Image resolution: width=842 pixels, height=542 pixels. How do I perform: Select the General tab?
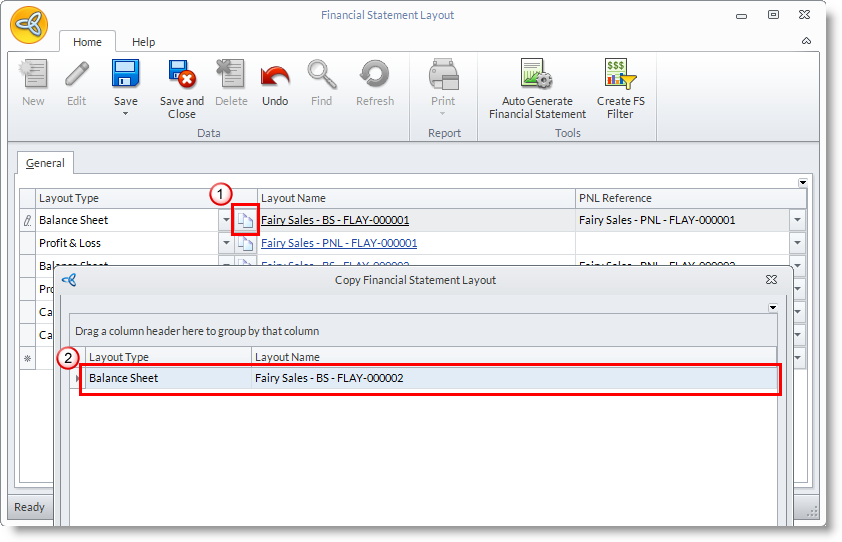coord(45,163)
